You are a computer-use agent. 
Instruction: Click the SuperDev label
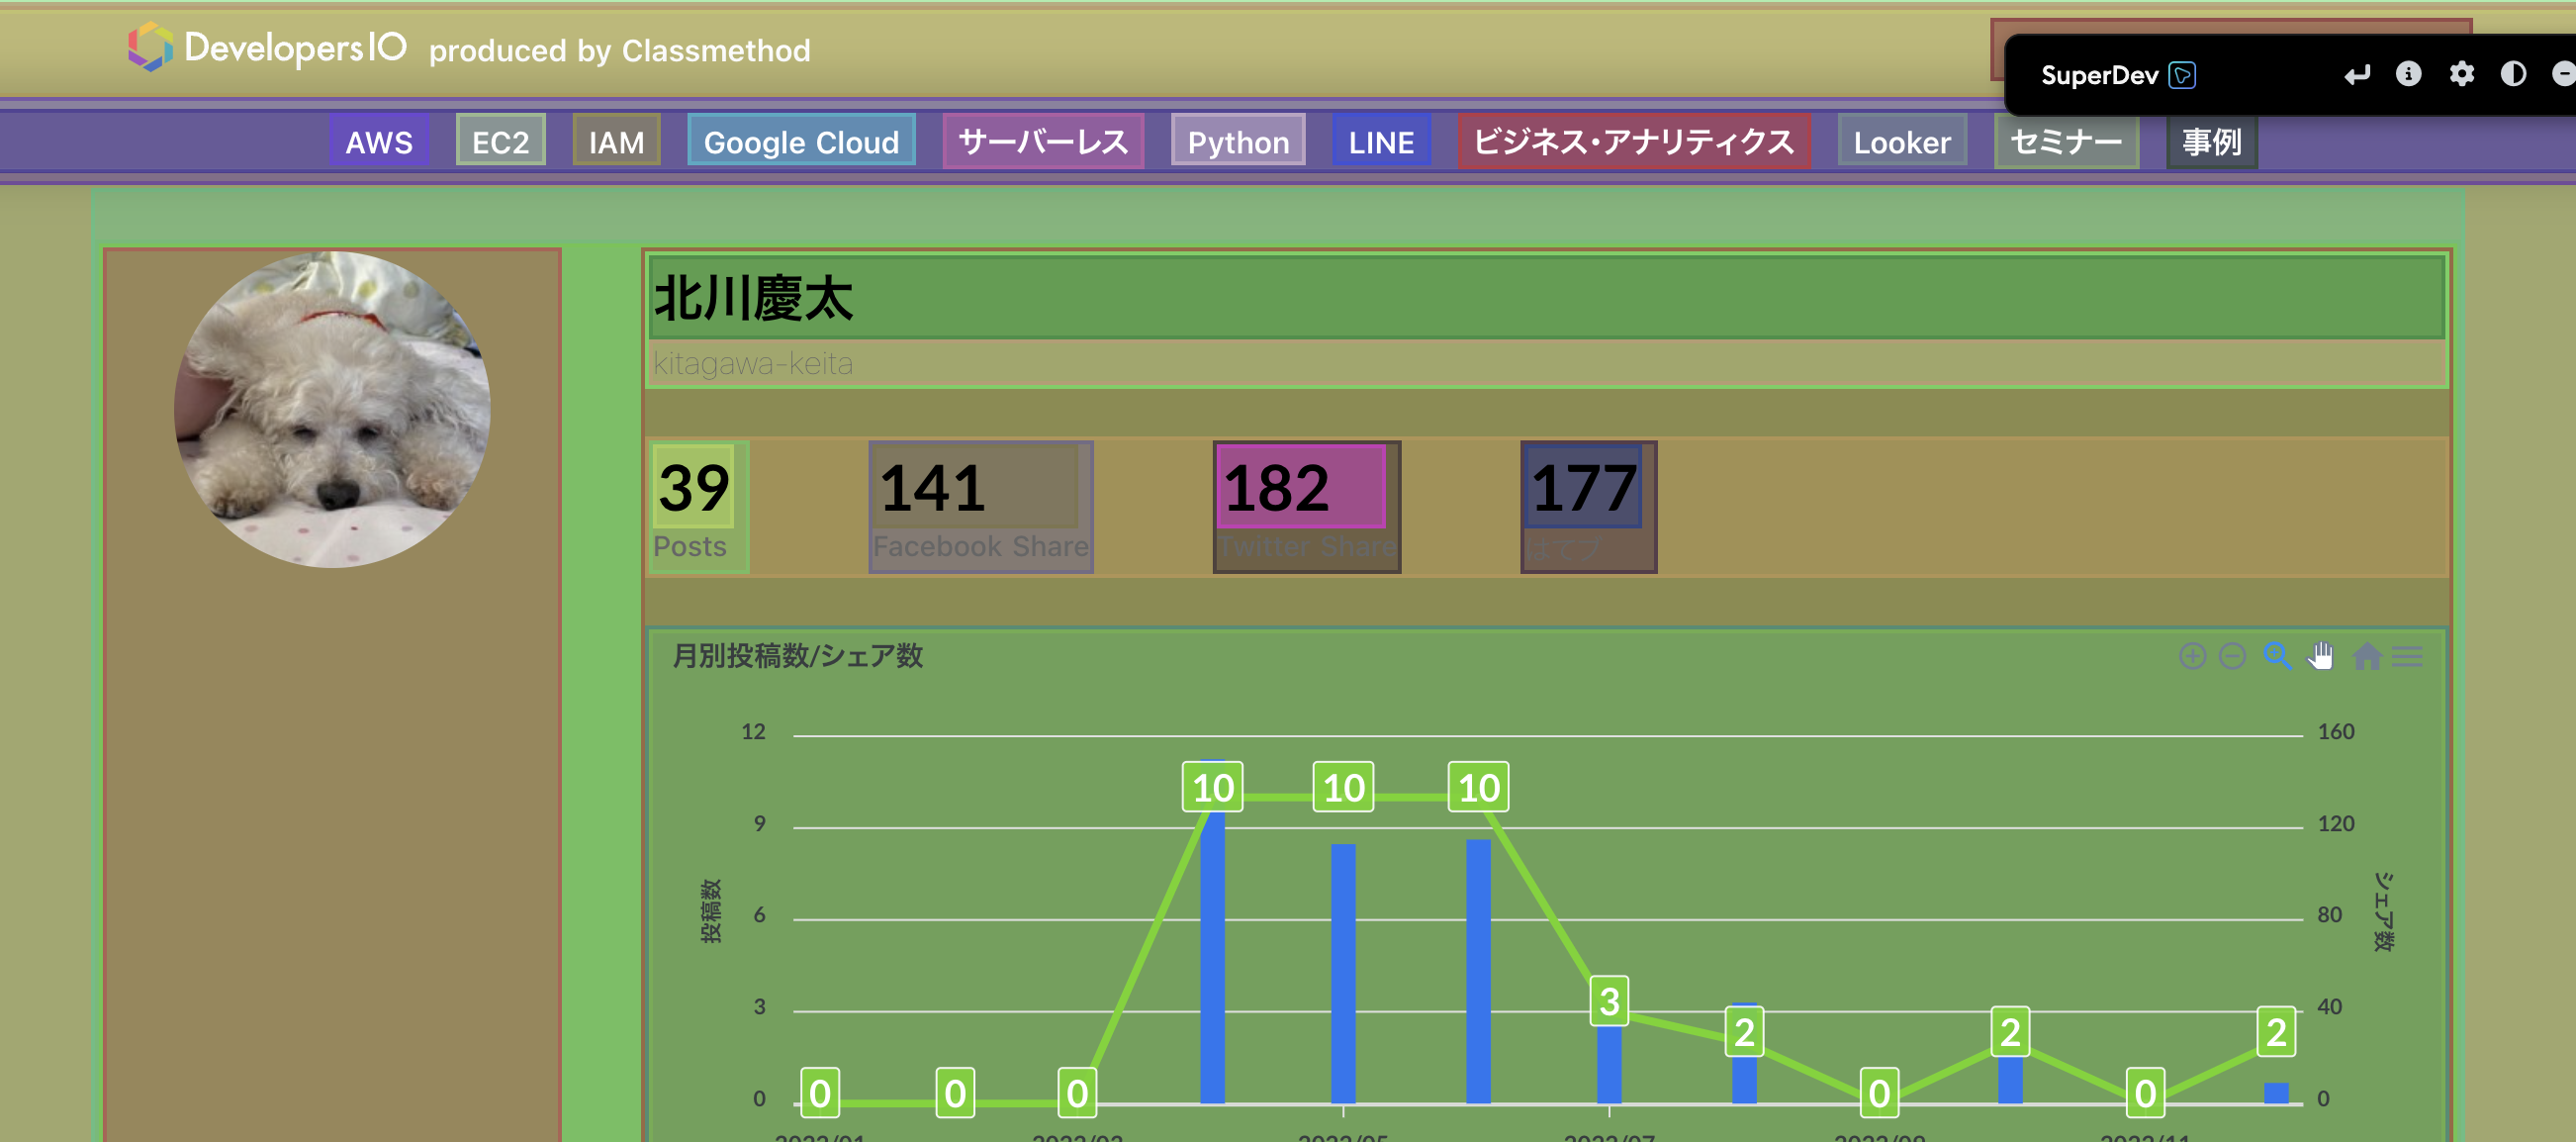[x=2099, y=75]
